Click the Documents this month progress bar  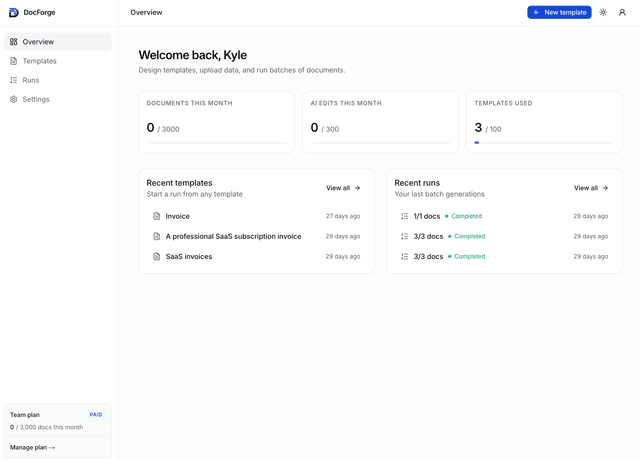216,142
